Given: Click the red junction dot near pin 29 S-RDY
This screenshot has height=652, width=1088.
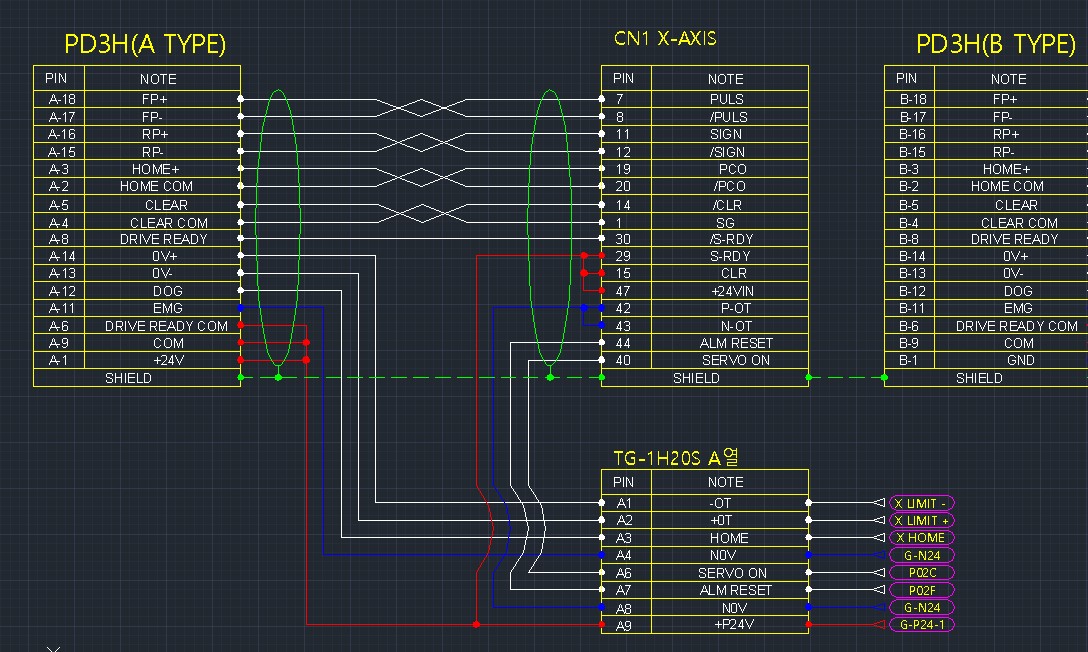Looking at the screenshot, I should [585, 256].
